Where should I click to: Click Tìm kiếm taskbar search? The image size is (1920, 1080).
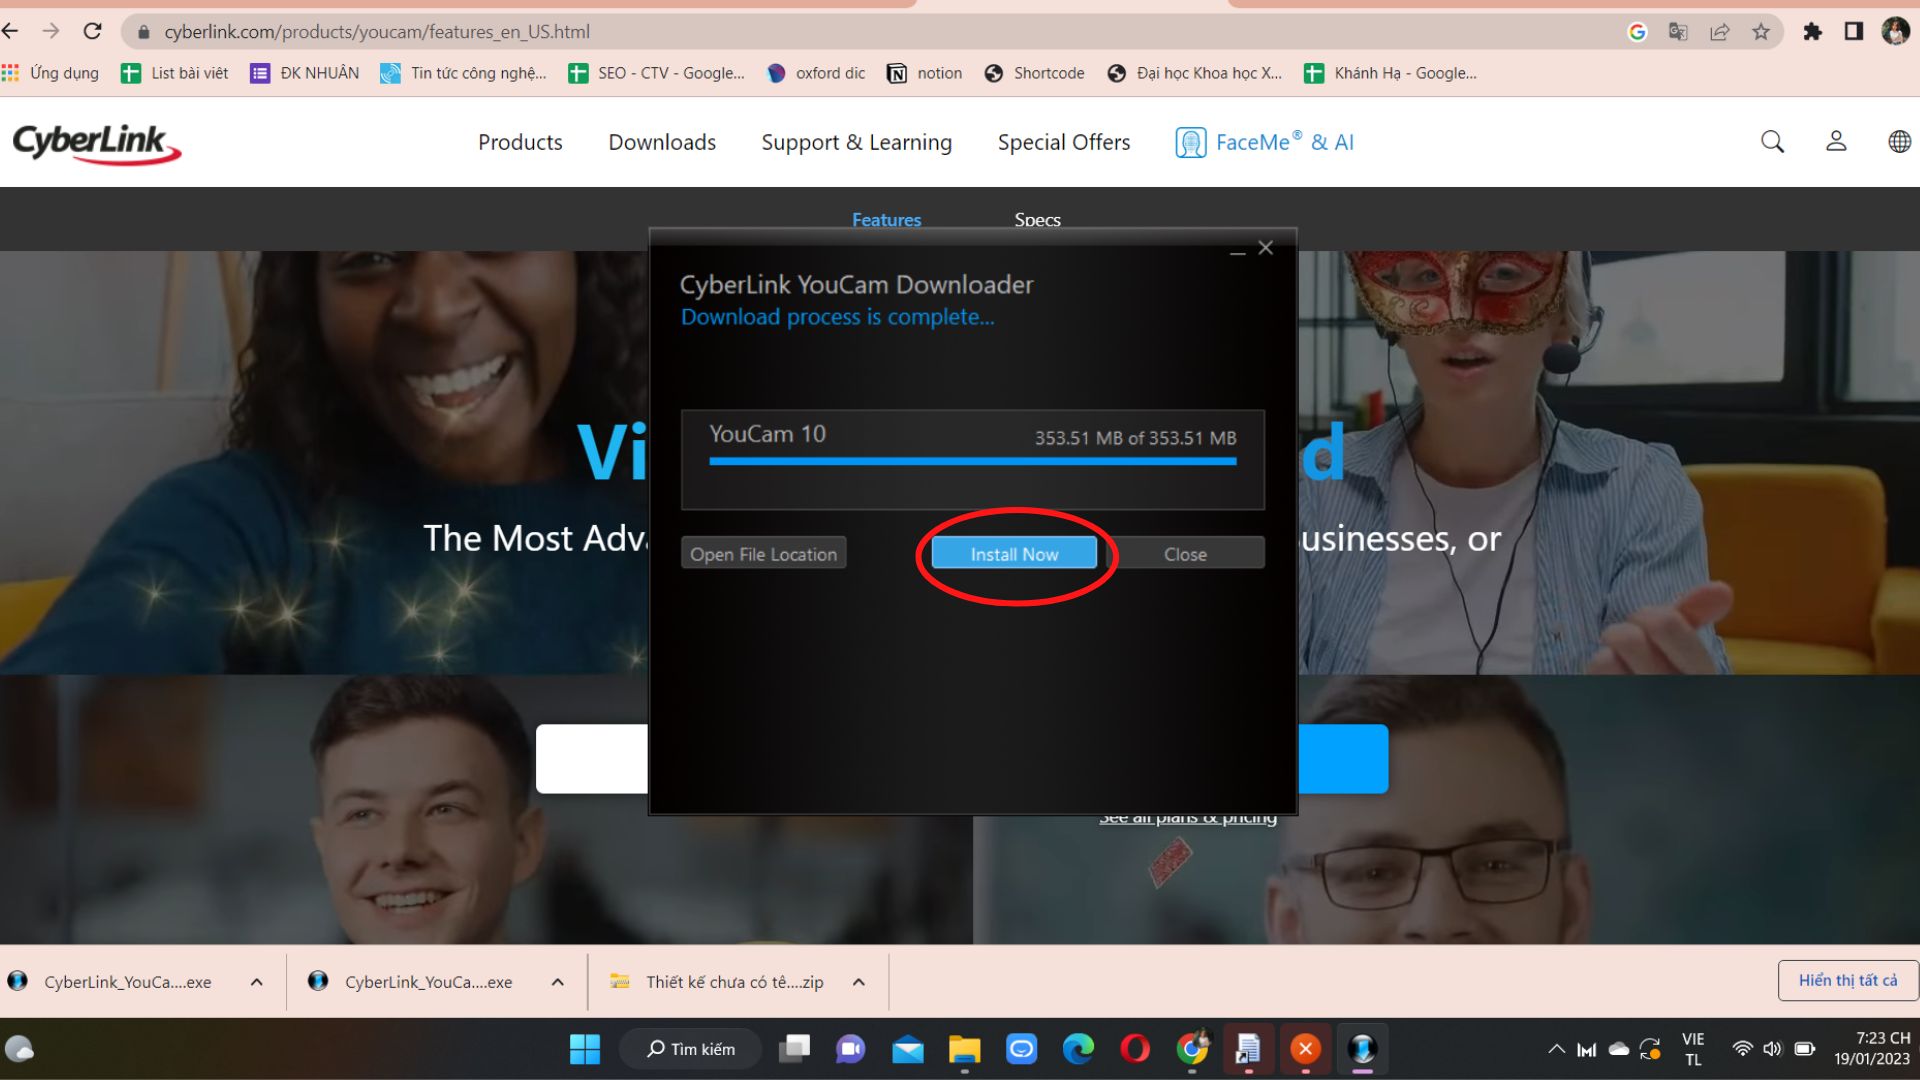tap(691, 1049)
